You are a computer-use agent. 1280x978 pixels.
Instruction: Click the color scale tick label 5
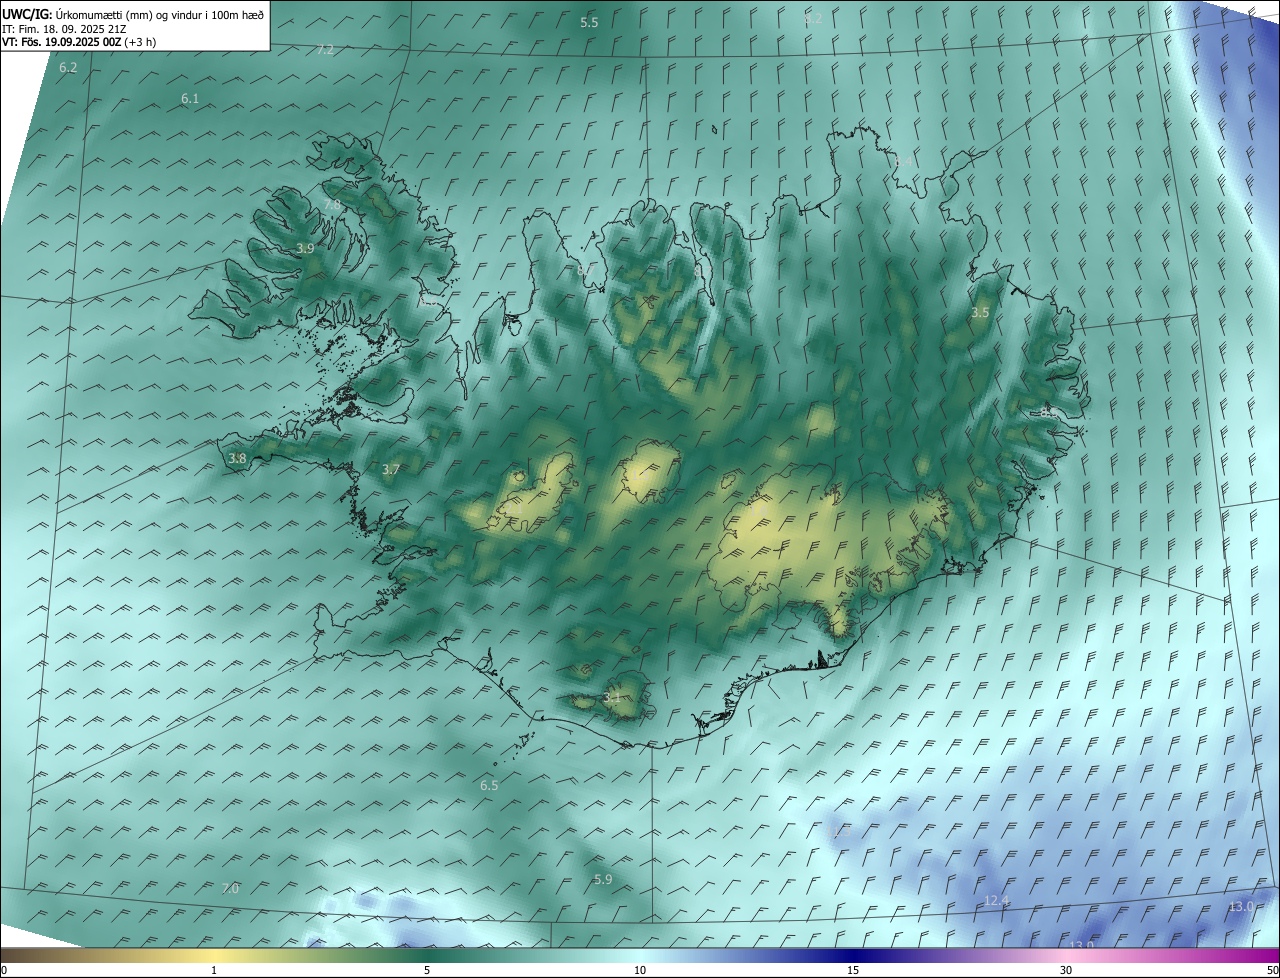point(427,970)
